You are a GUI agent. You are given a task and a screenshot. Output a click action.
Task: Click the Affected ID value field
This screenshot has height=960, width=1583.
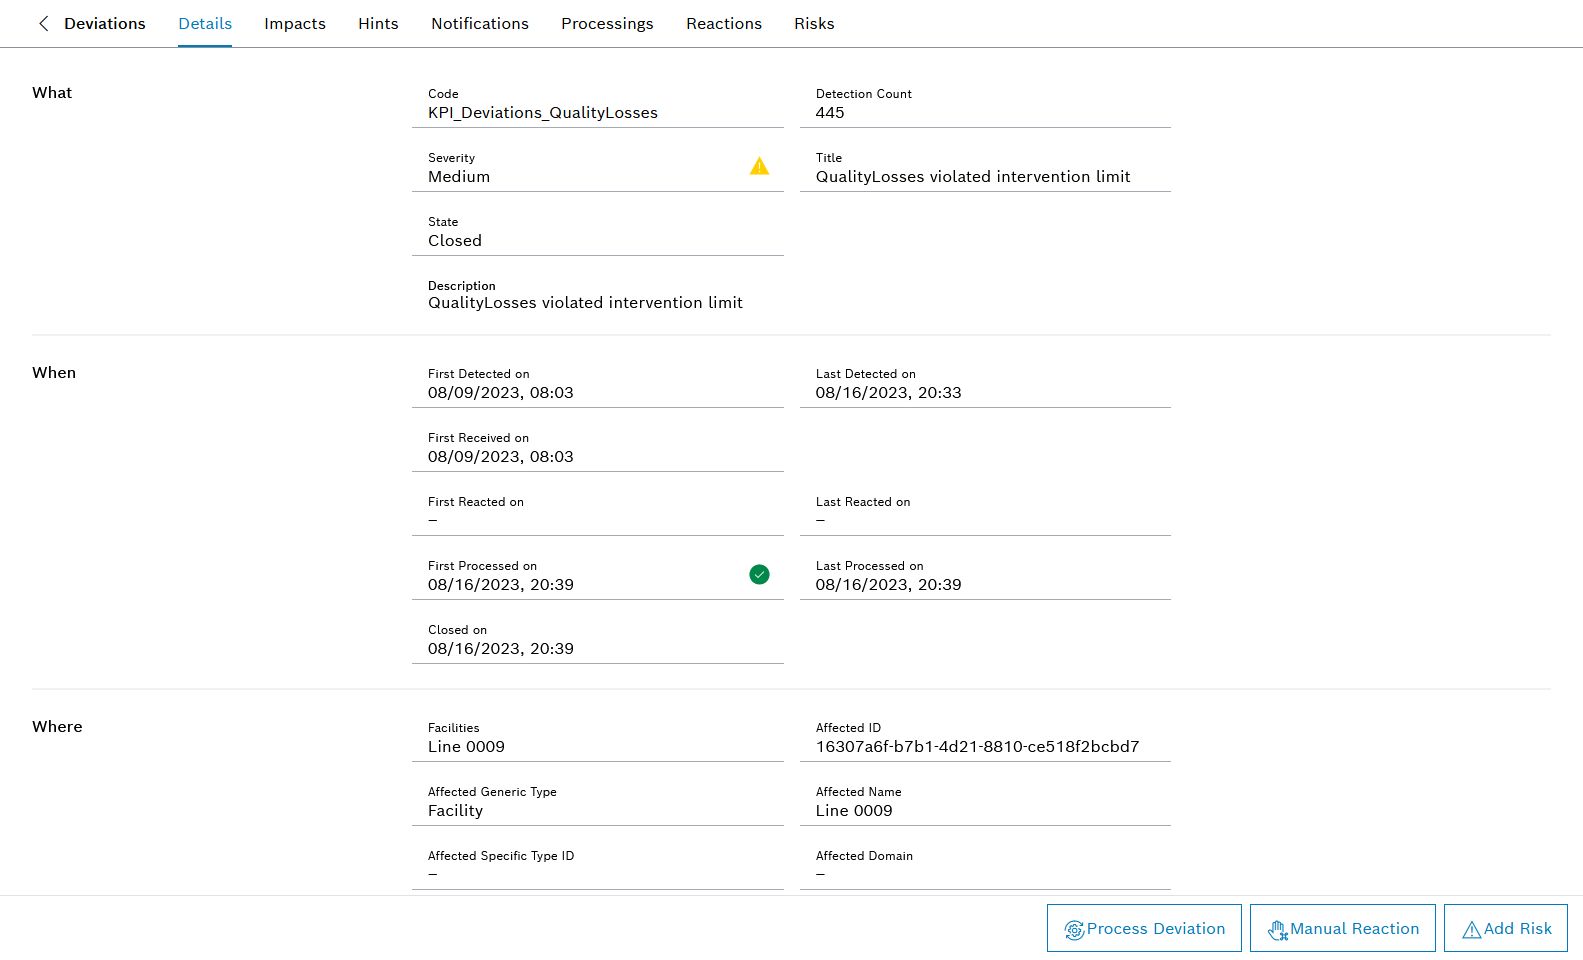[x=977, y=747]
